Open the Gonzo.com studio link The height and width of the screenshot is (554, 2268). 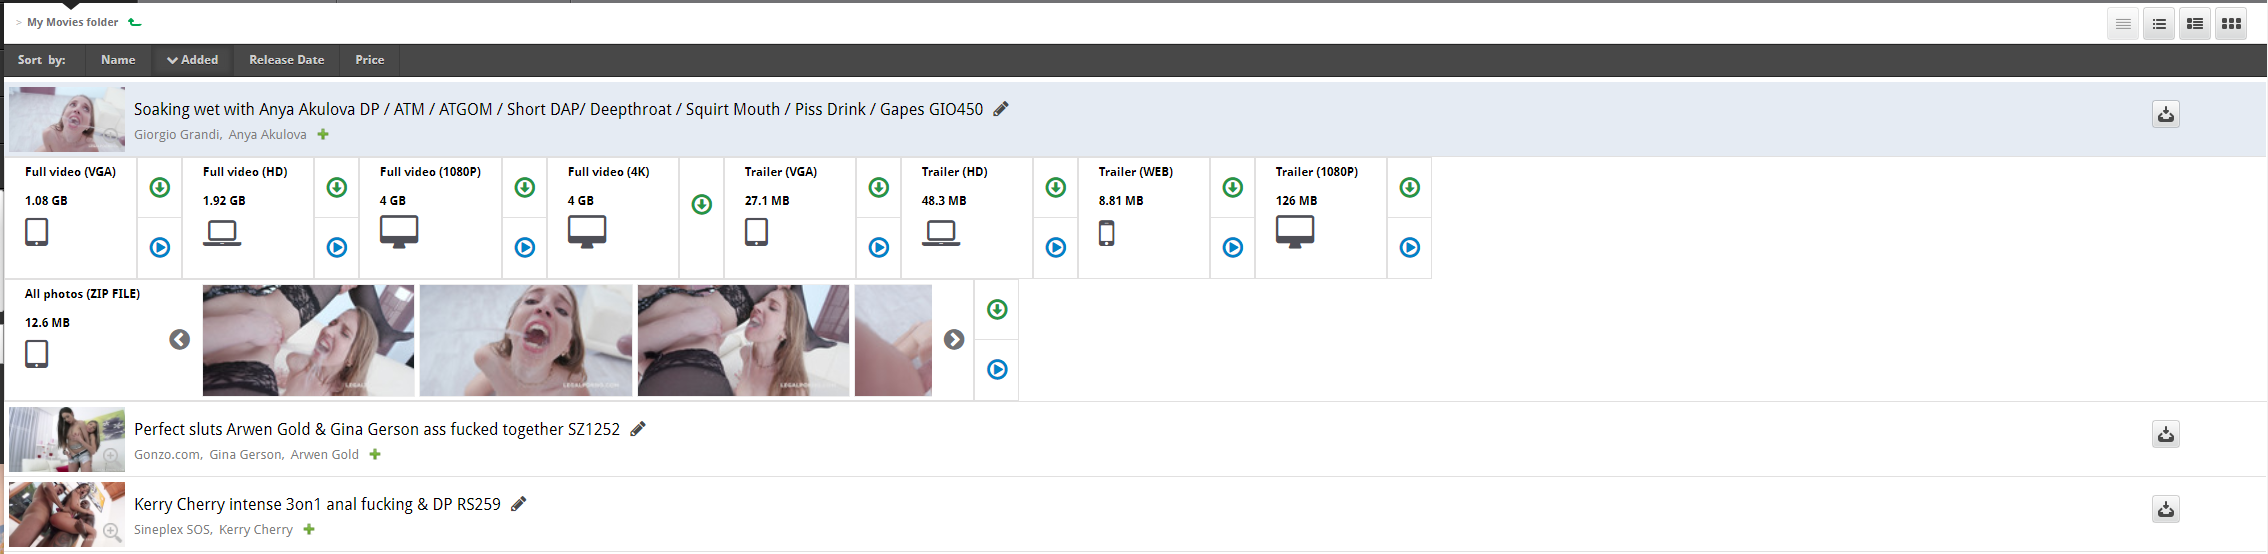(x=167, y=455)
